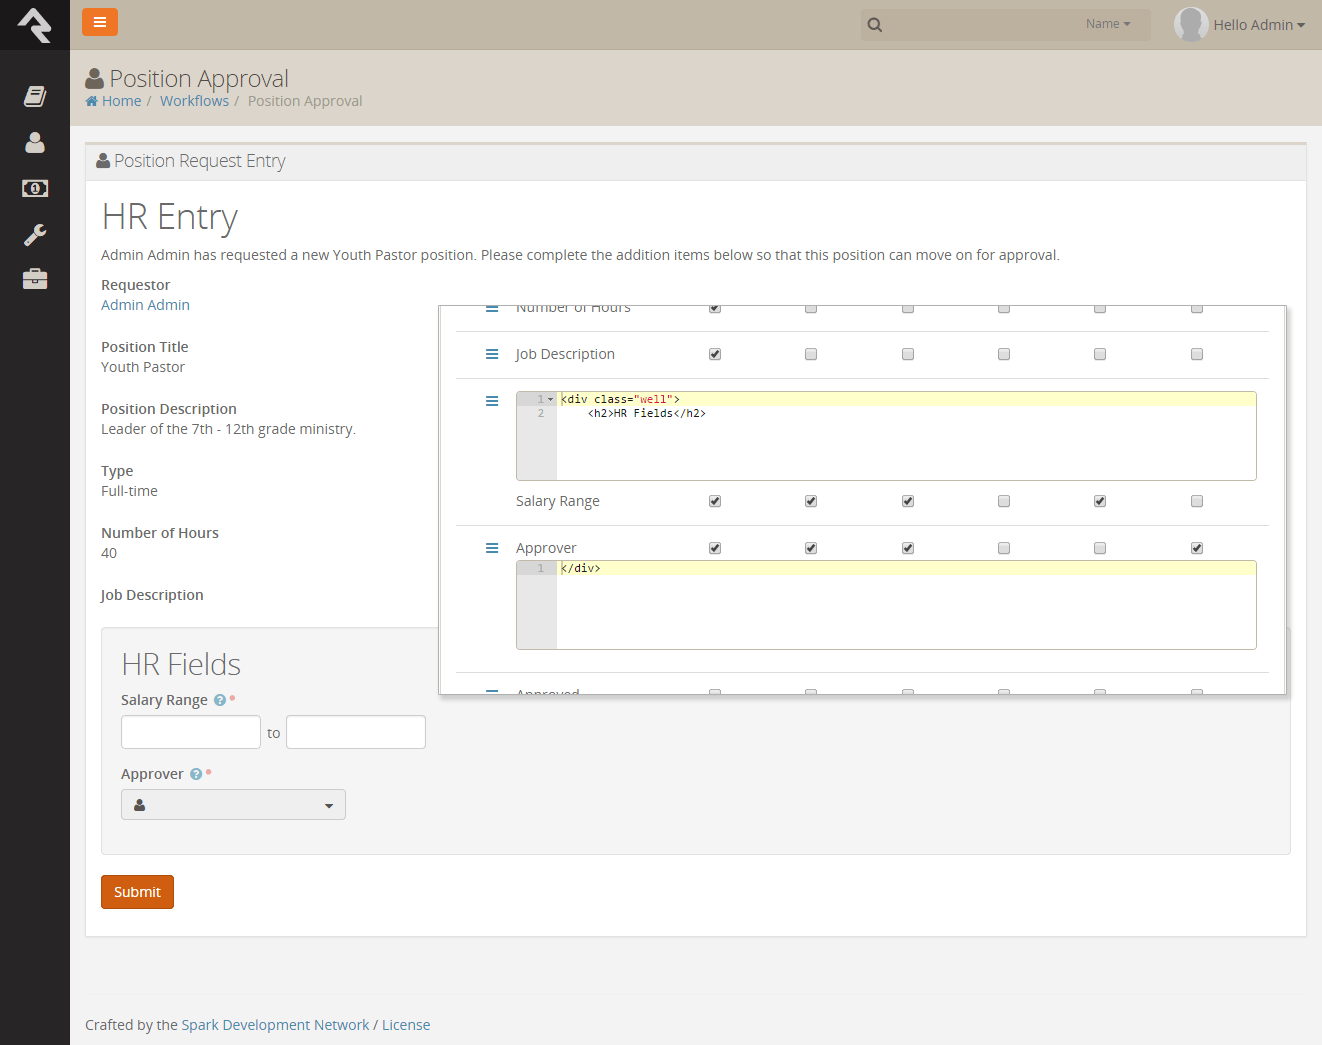The height and width of the screenshot is (1045, 1322).
Task: Open the Hello Admin user menu
Action: (1259, 25)
